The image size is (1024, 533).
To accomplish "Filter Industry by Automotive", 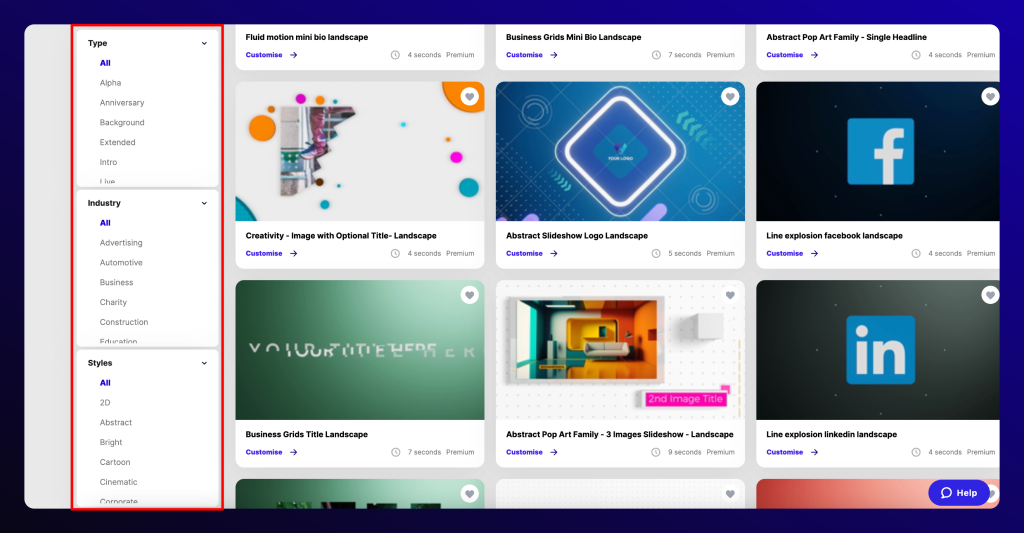I will 121,263.
